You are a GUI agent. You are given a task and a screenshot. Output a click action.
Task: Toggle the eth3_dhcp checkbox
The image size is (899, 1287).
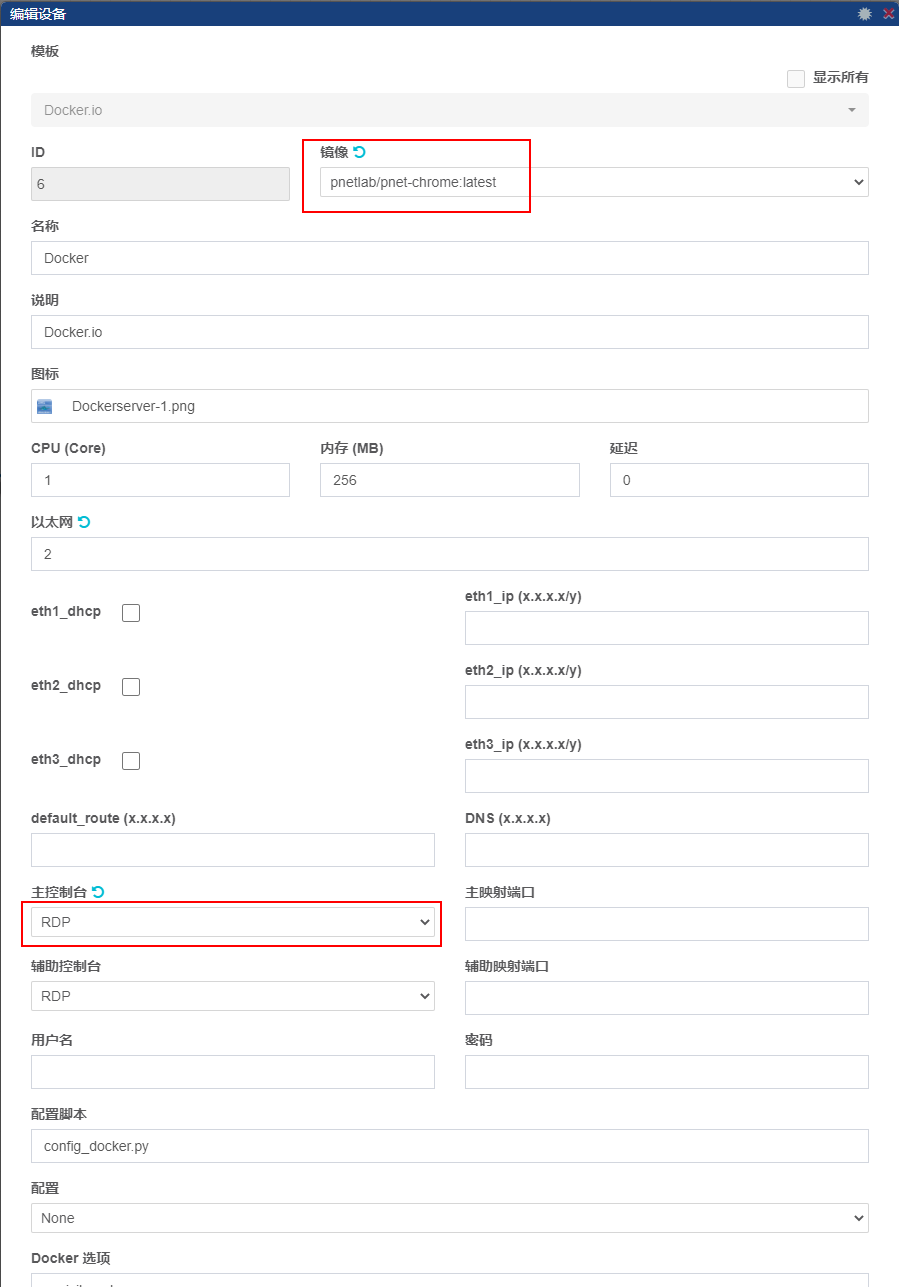130,760
